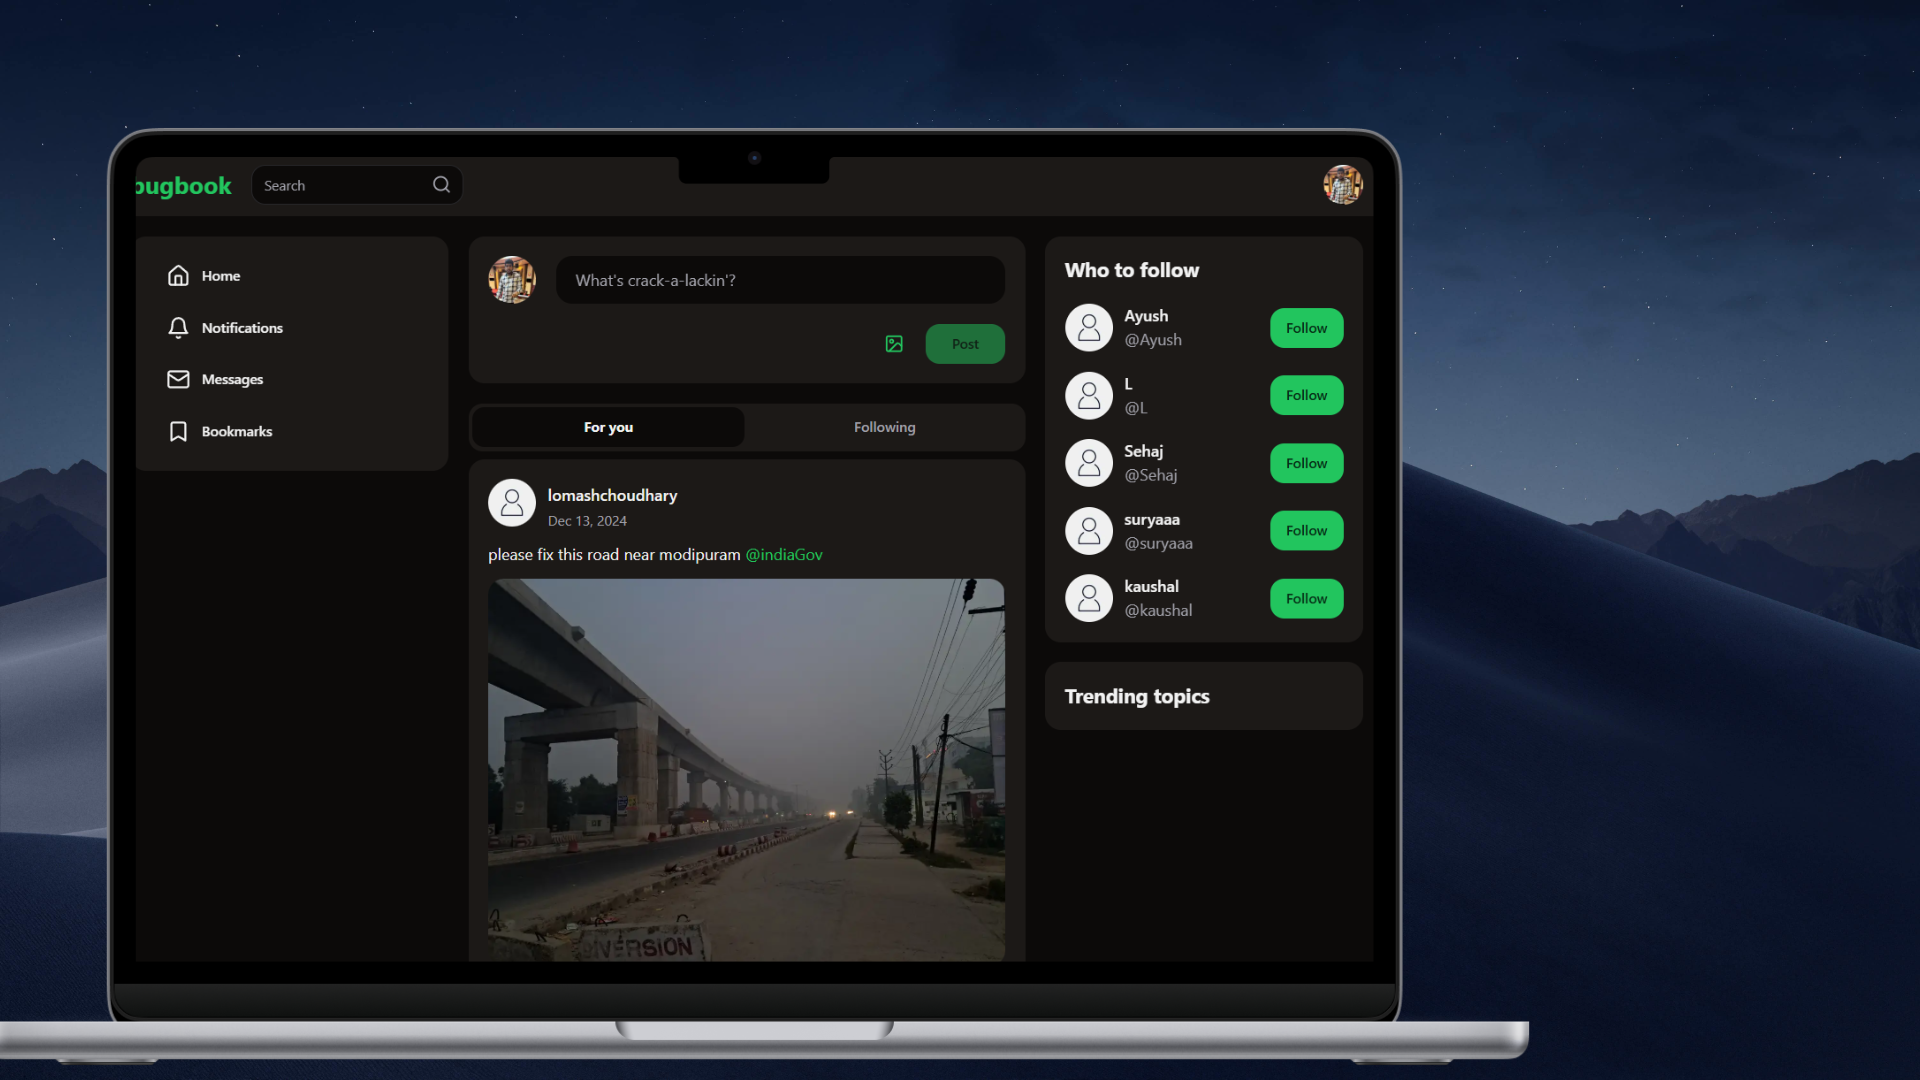The image size is (1920, 1080).
Task: Follow the user kaushal
Action: 1306,599
